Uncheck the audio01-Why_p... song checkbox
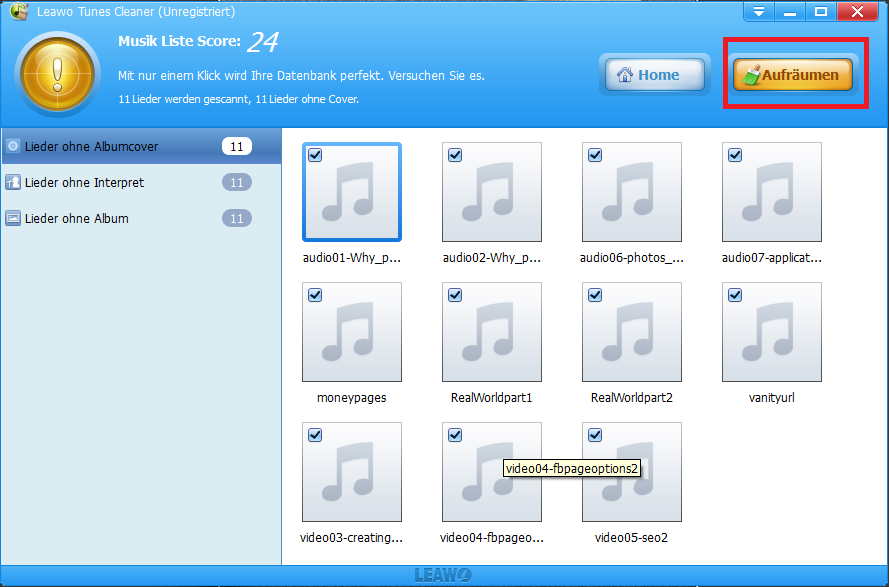 tap(315, 155)
